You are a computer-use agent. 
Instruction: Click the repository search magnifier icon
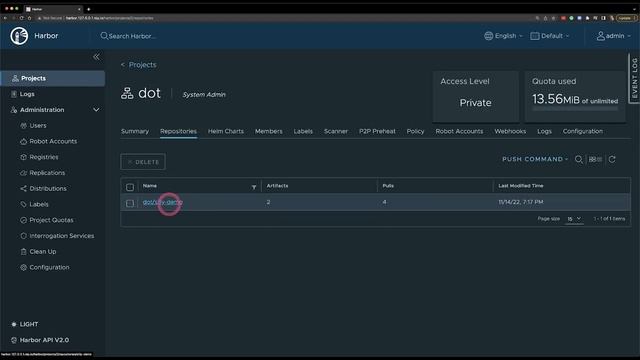(x=578, y=160)
